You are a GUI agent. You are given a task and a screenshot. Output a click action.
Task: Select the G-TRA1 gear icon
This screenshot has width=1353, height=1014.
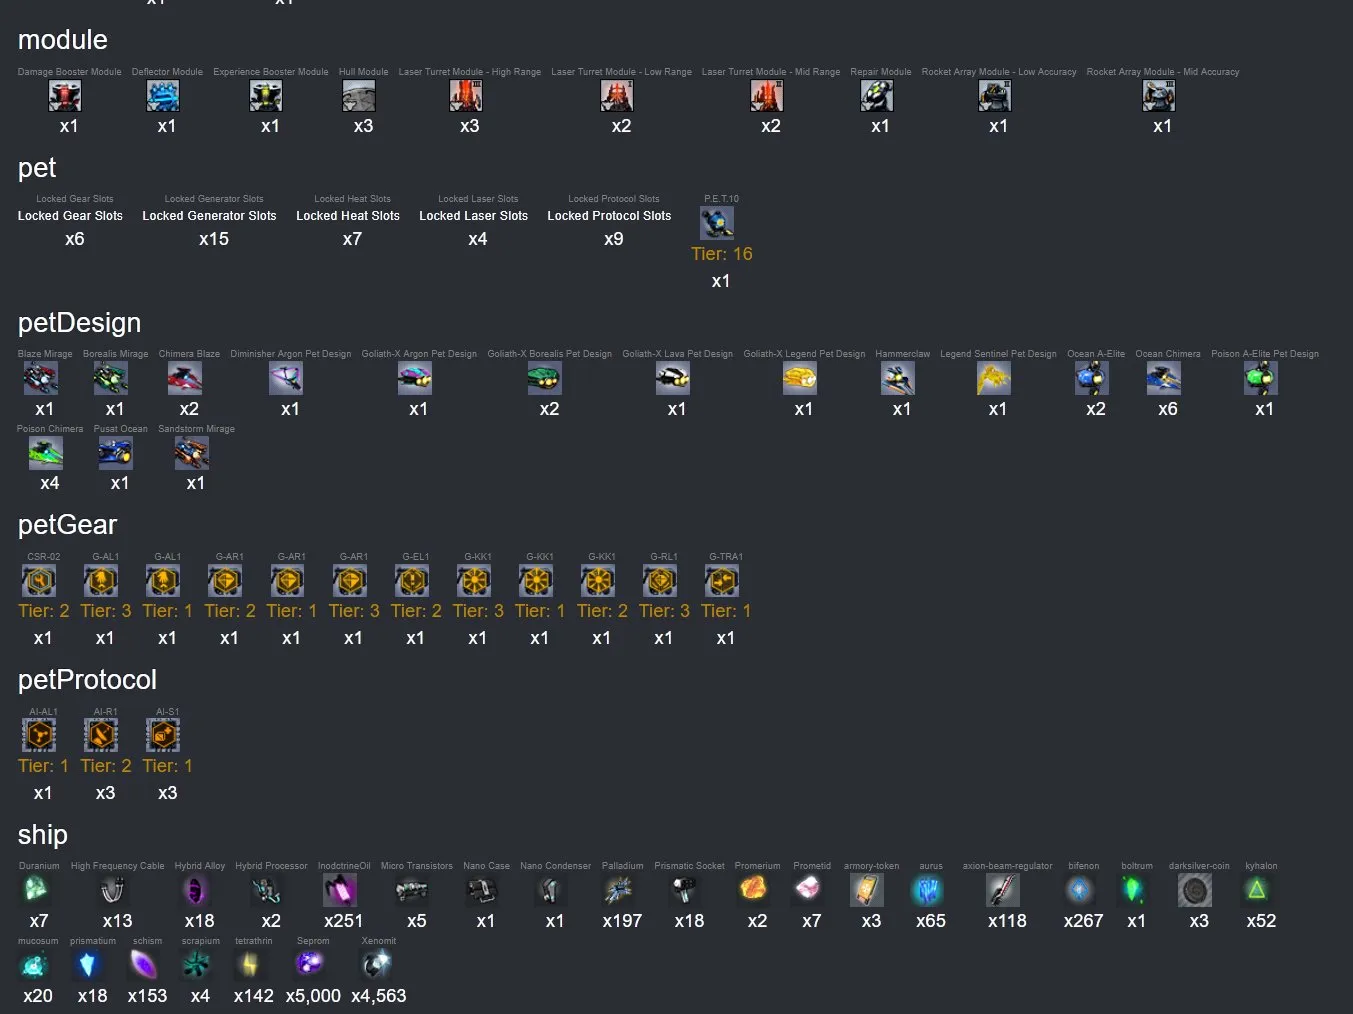[x=722, y=581]
